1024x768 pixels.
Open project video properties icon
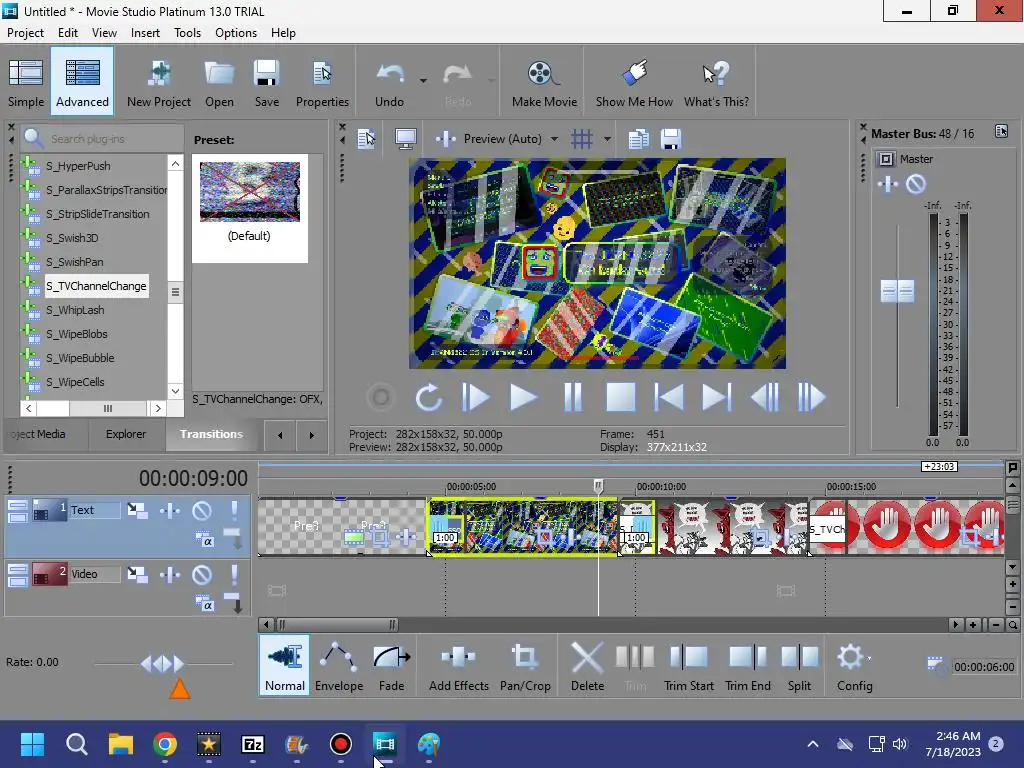(366, 139)
